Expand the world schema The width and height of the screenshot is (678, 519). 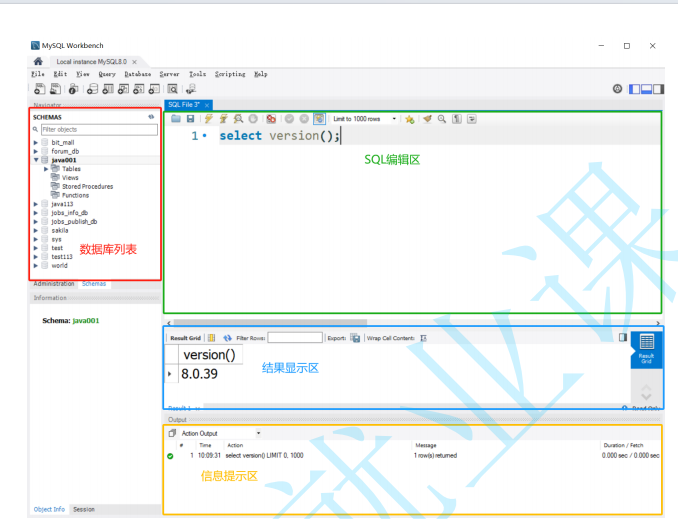point(36,266)
